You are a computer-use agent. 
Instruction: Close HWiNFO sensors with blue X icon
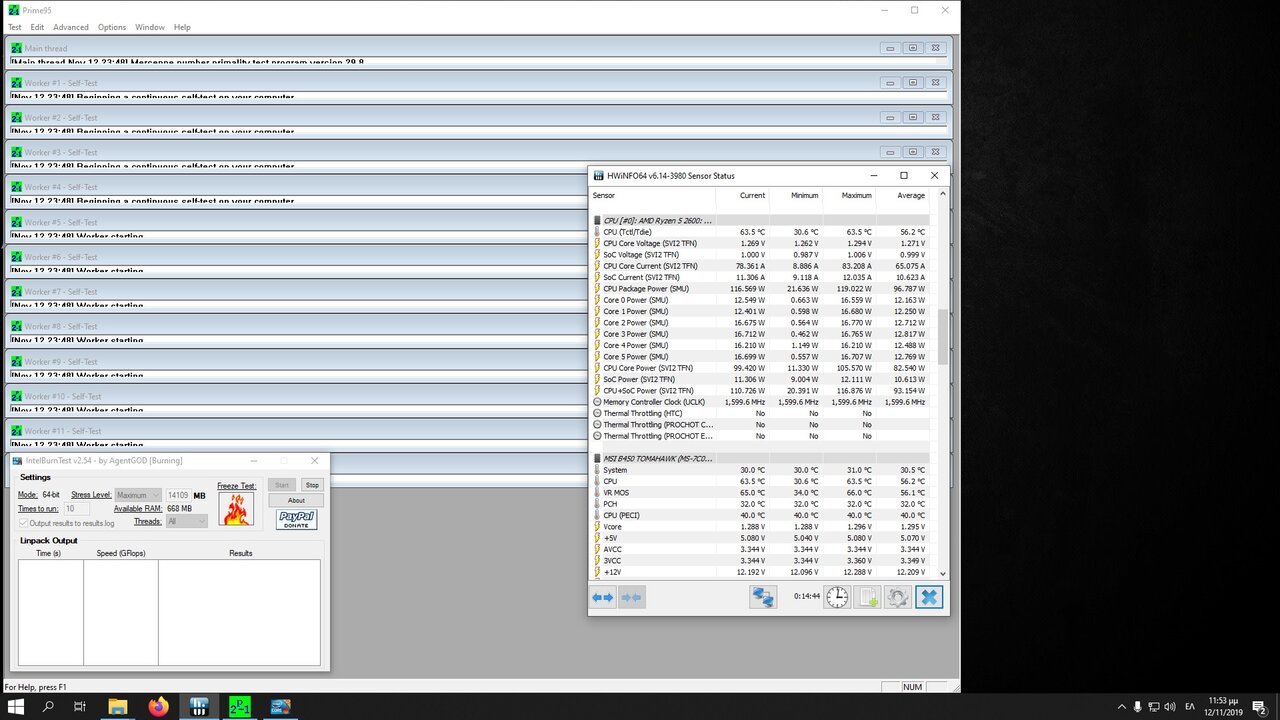929,597
